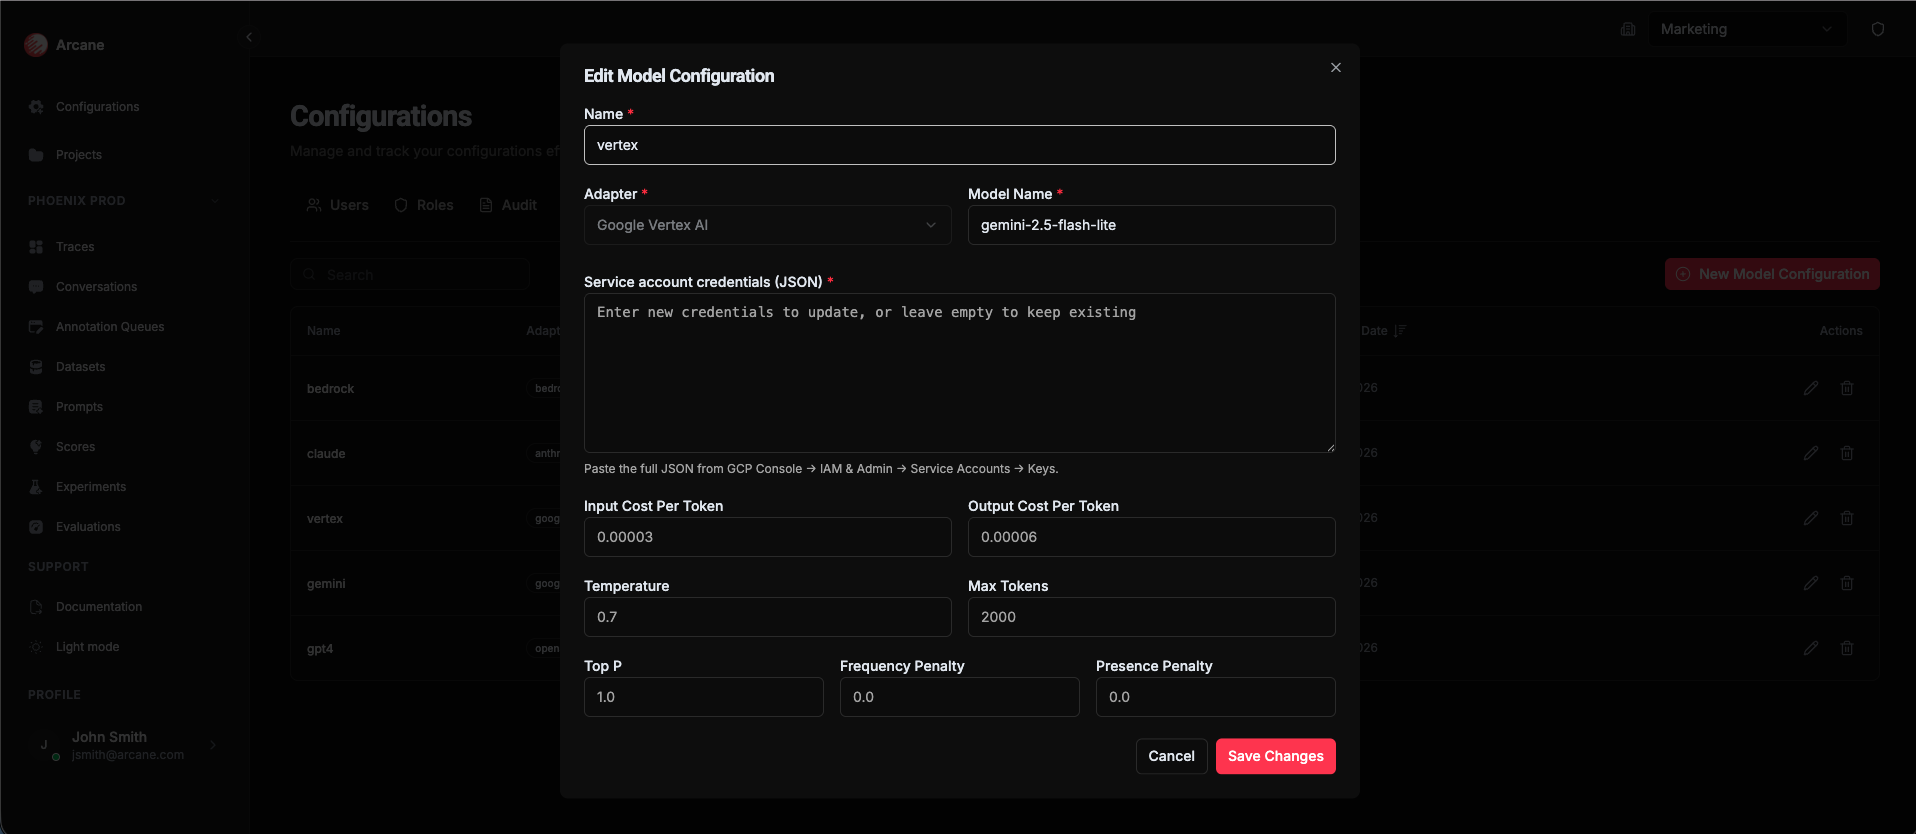Edit the bedrock row pencil icon

1811,388
